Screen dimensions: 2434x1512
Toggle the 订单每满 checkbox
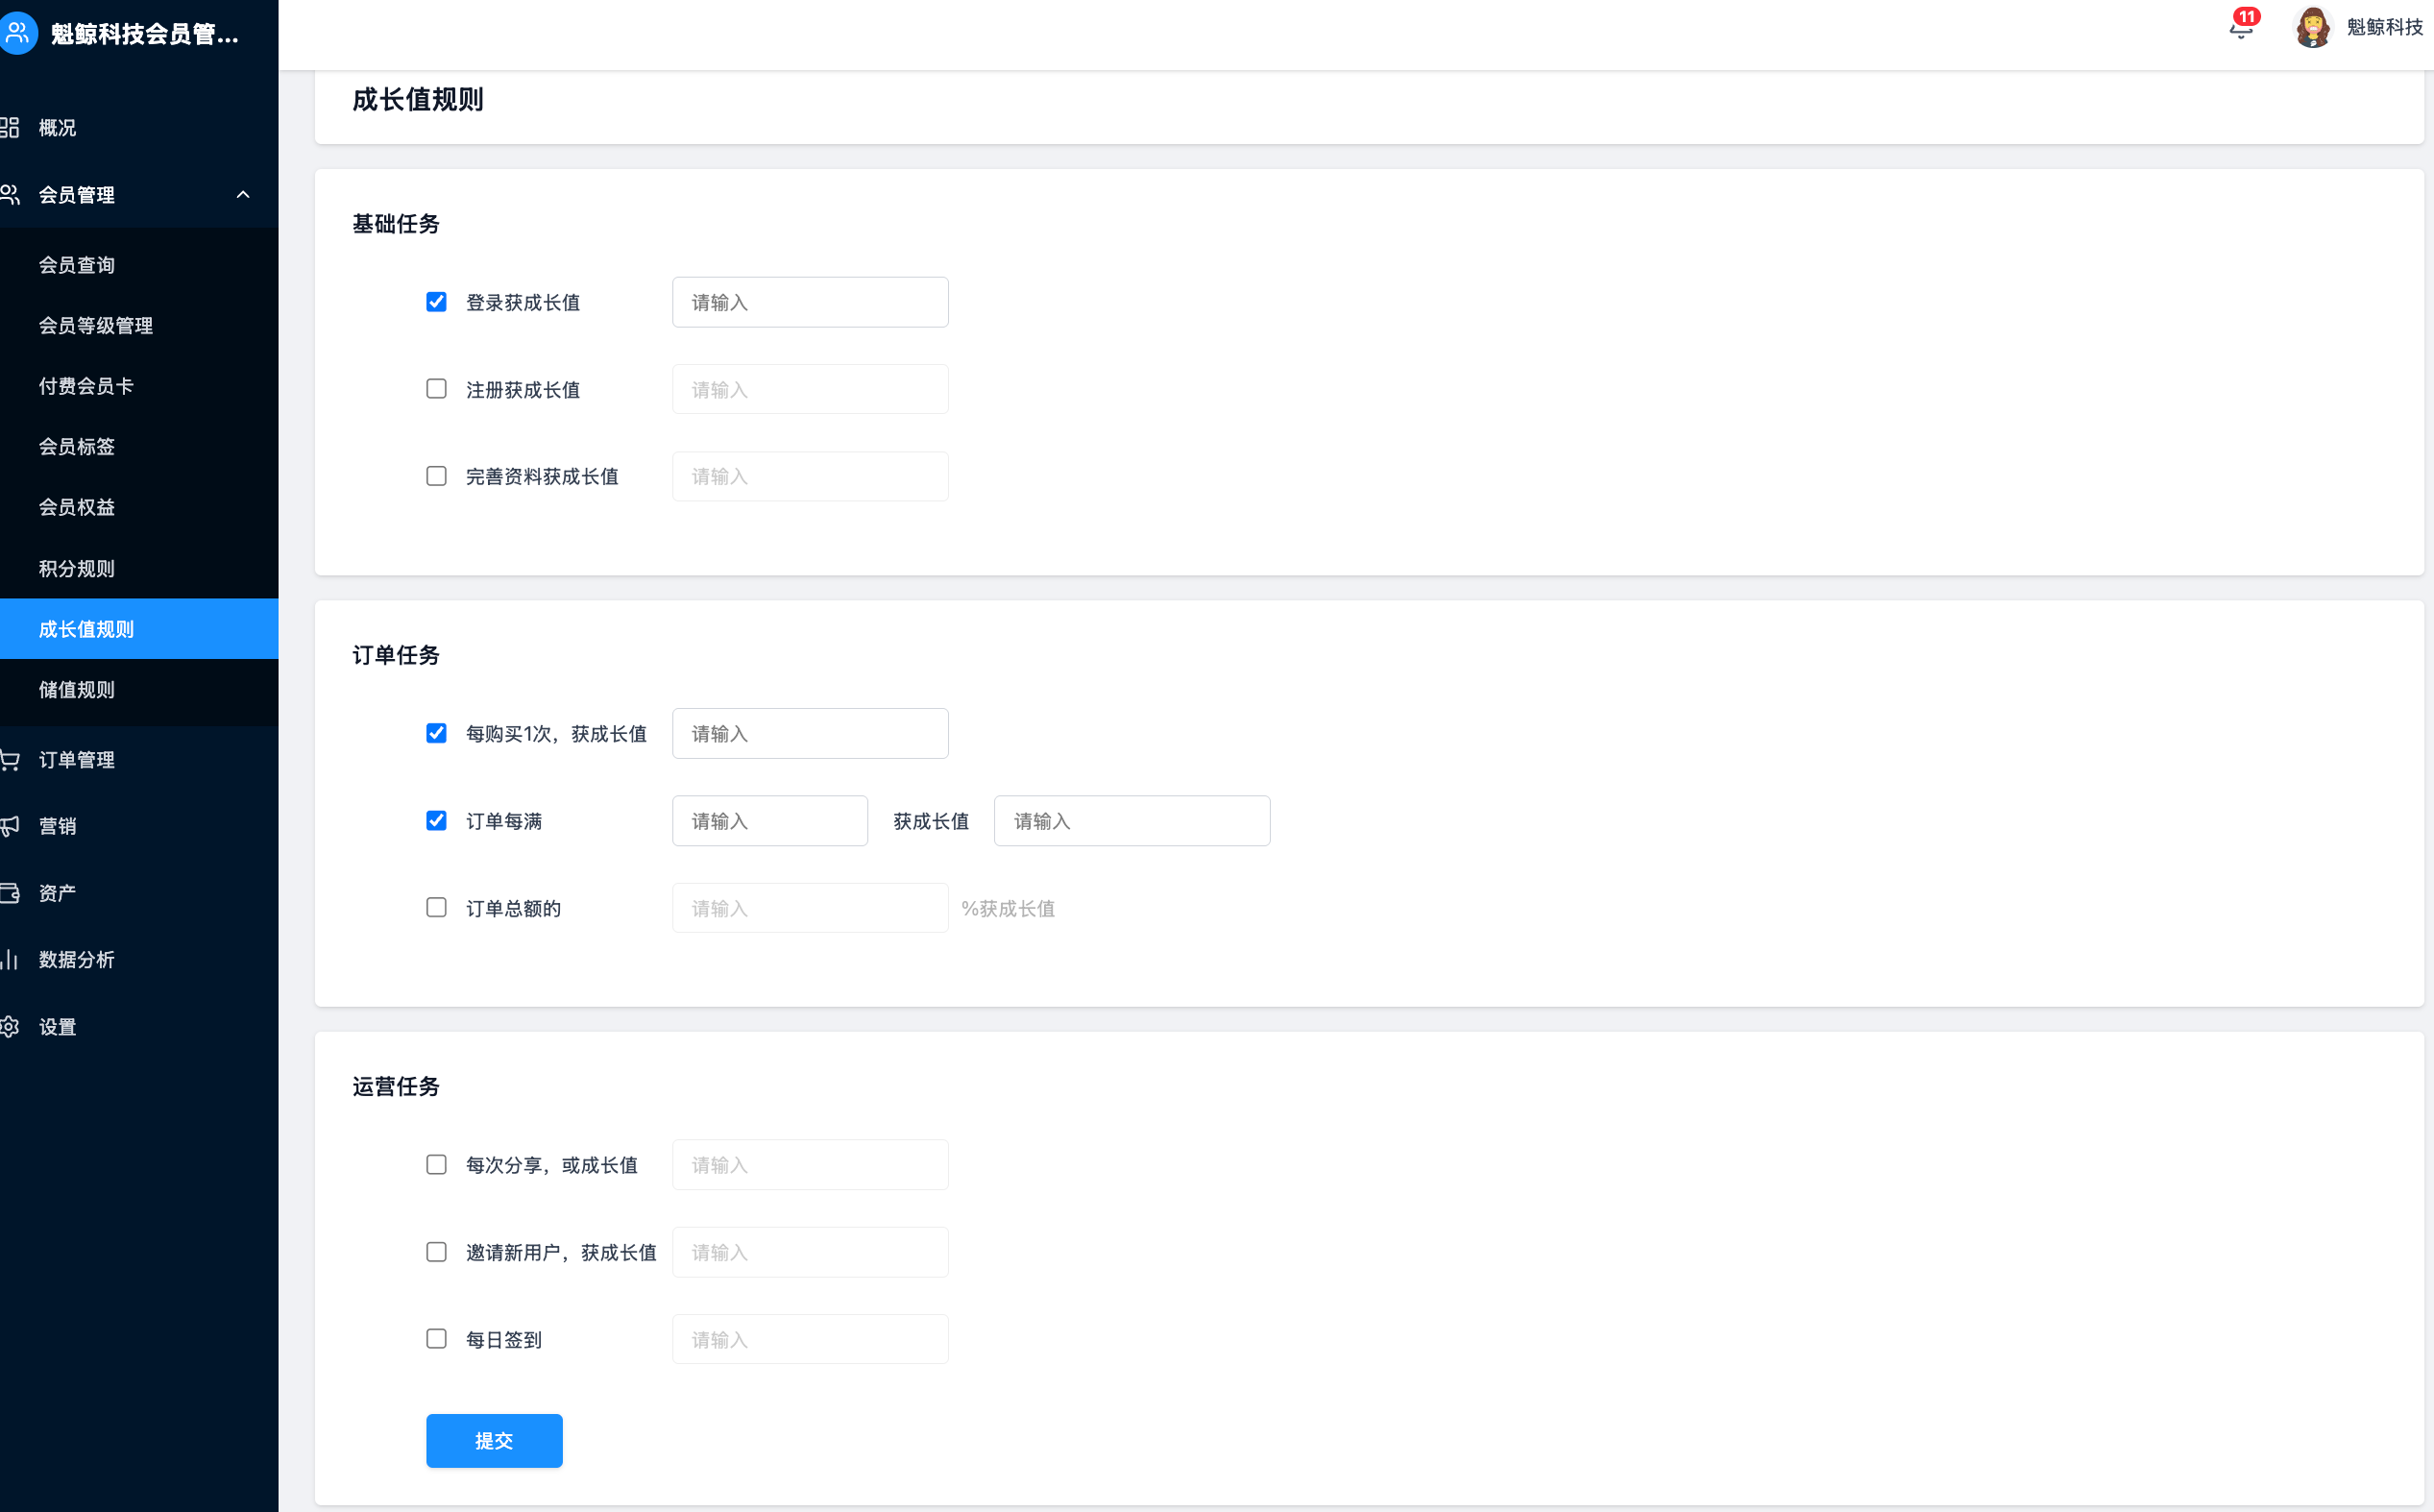tap(436, 821)
